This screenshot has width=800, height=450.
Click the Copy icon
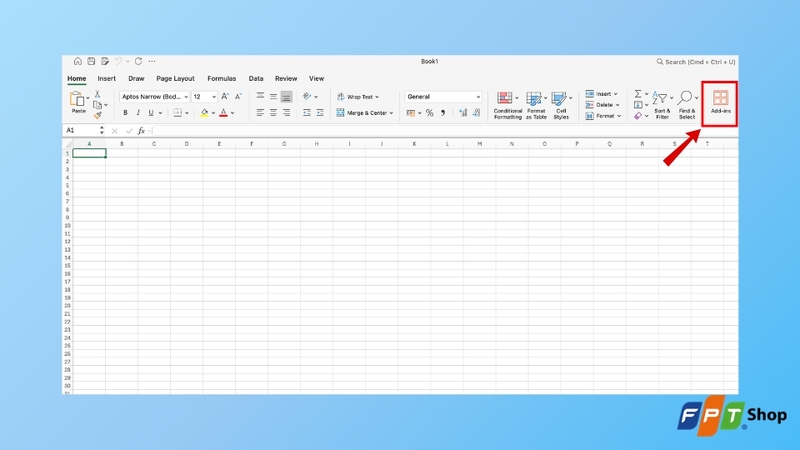click(97, 105)
